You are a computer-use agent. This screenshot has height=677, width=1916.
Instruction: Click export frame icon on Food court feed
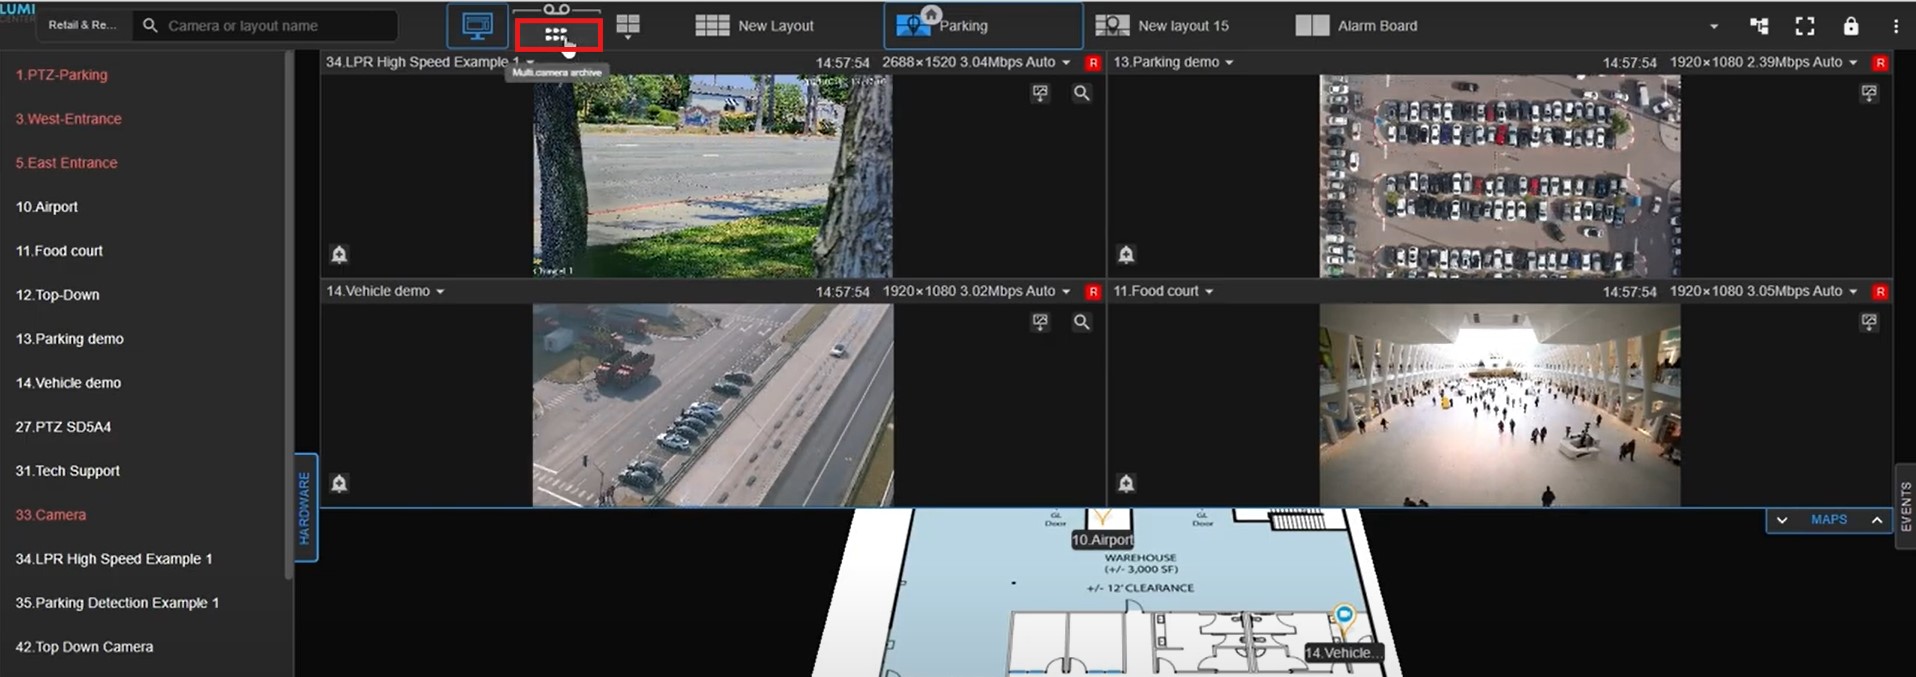[1868, 322]
